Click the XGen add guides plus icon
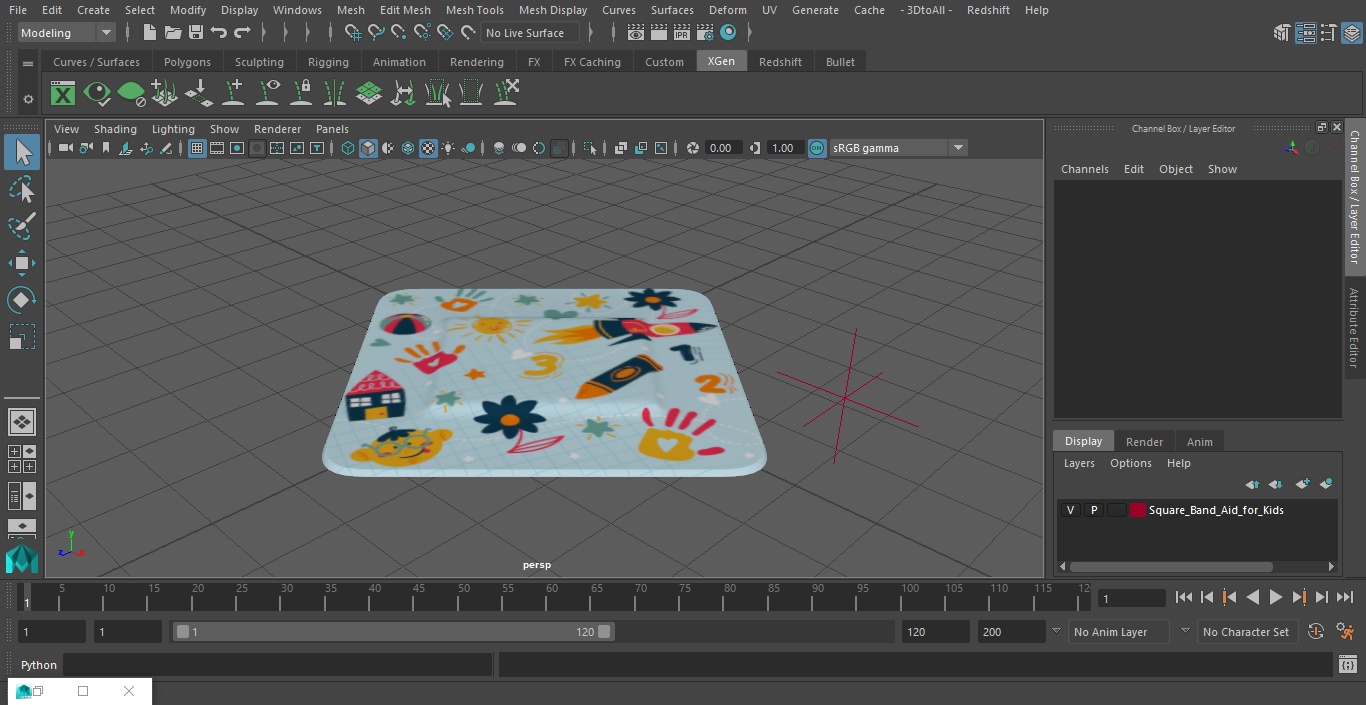The width and height of the screenshot is (1366, 705). (233, 93)
